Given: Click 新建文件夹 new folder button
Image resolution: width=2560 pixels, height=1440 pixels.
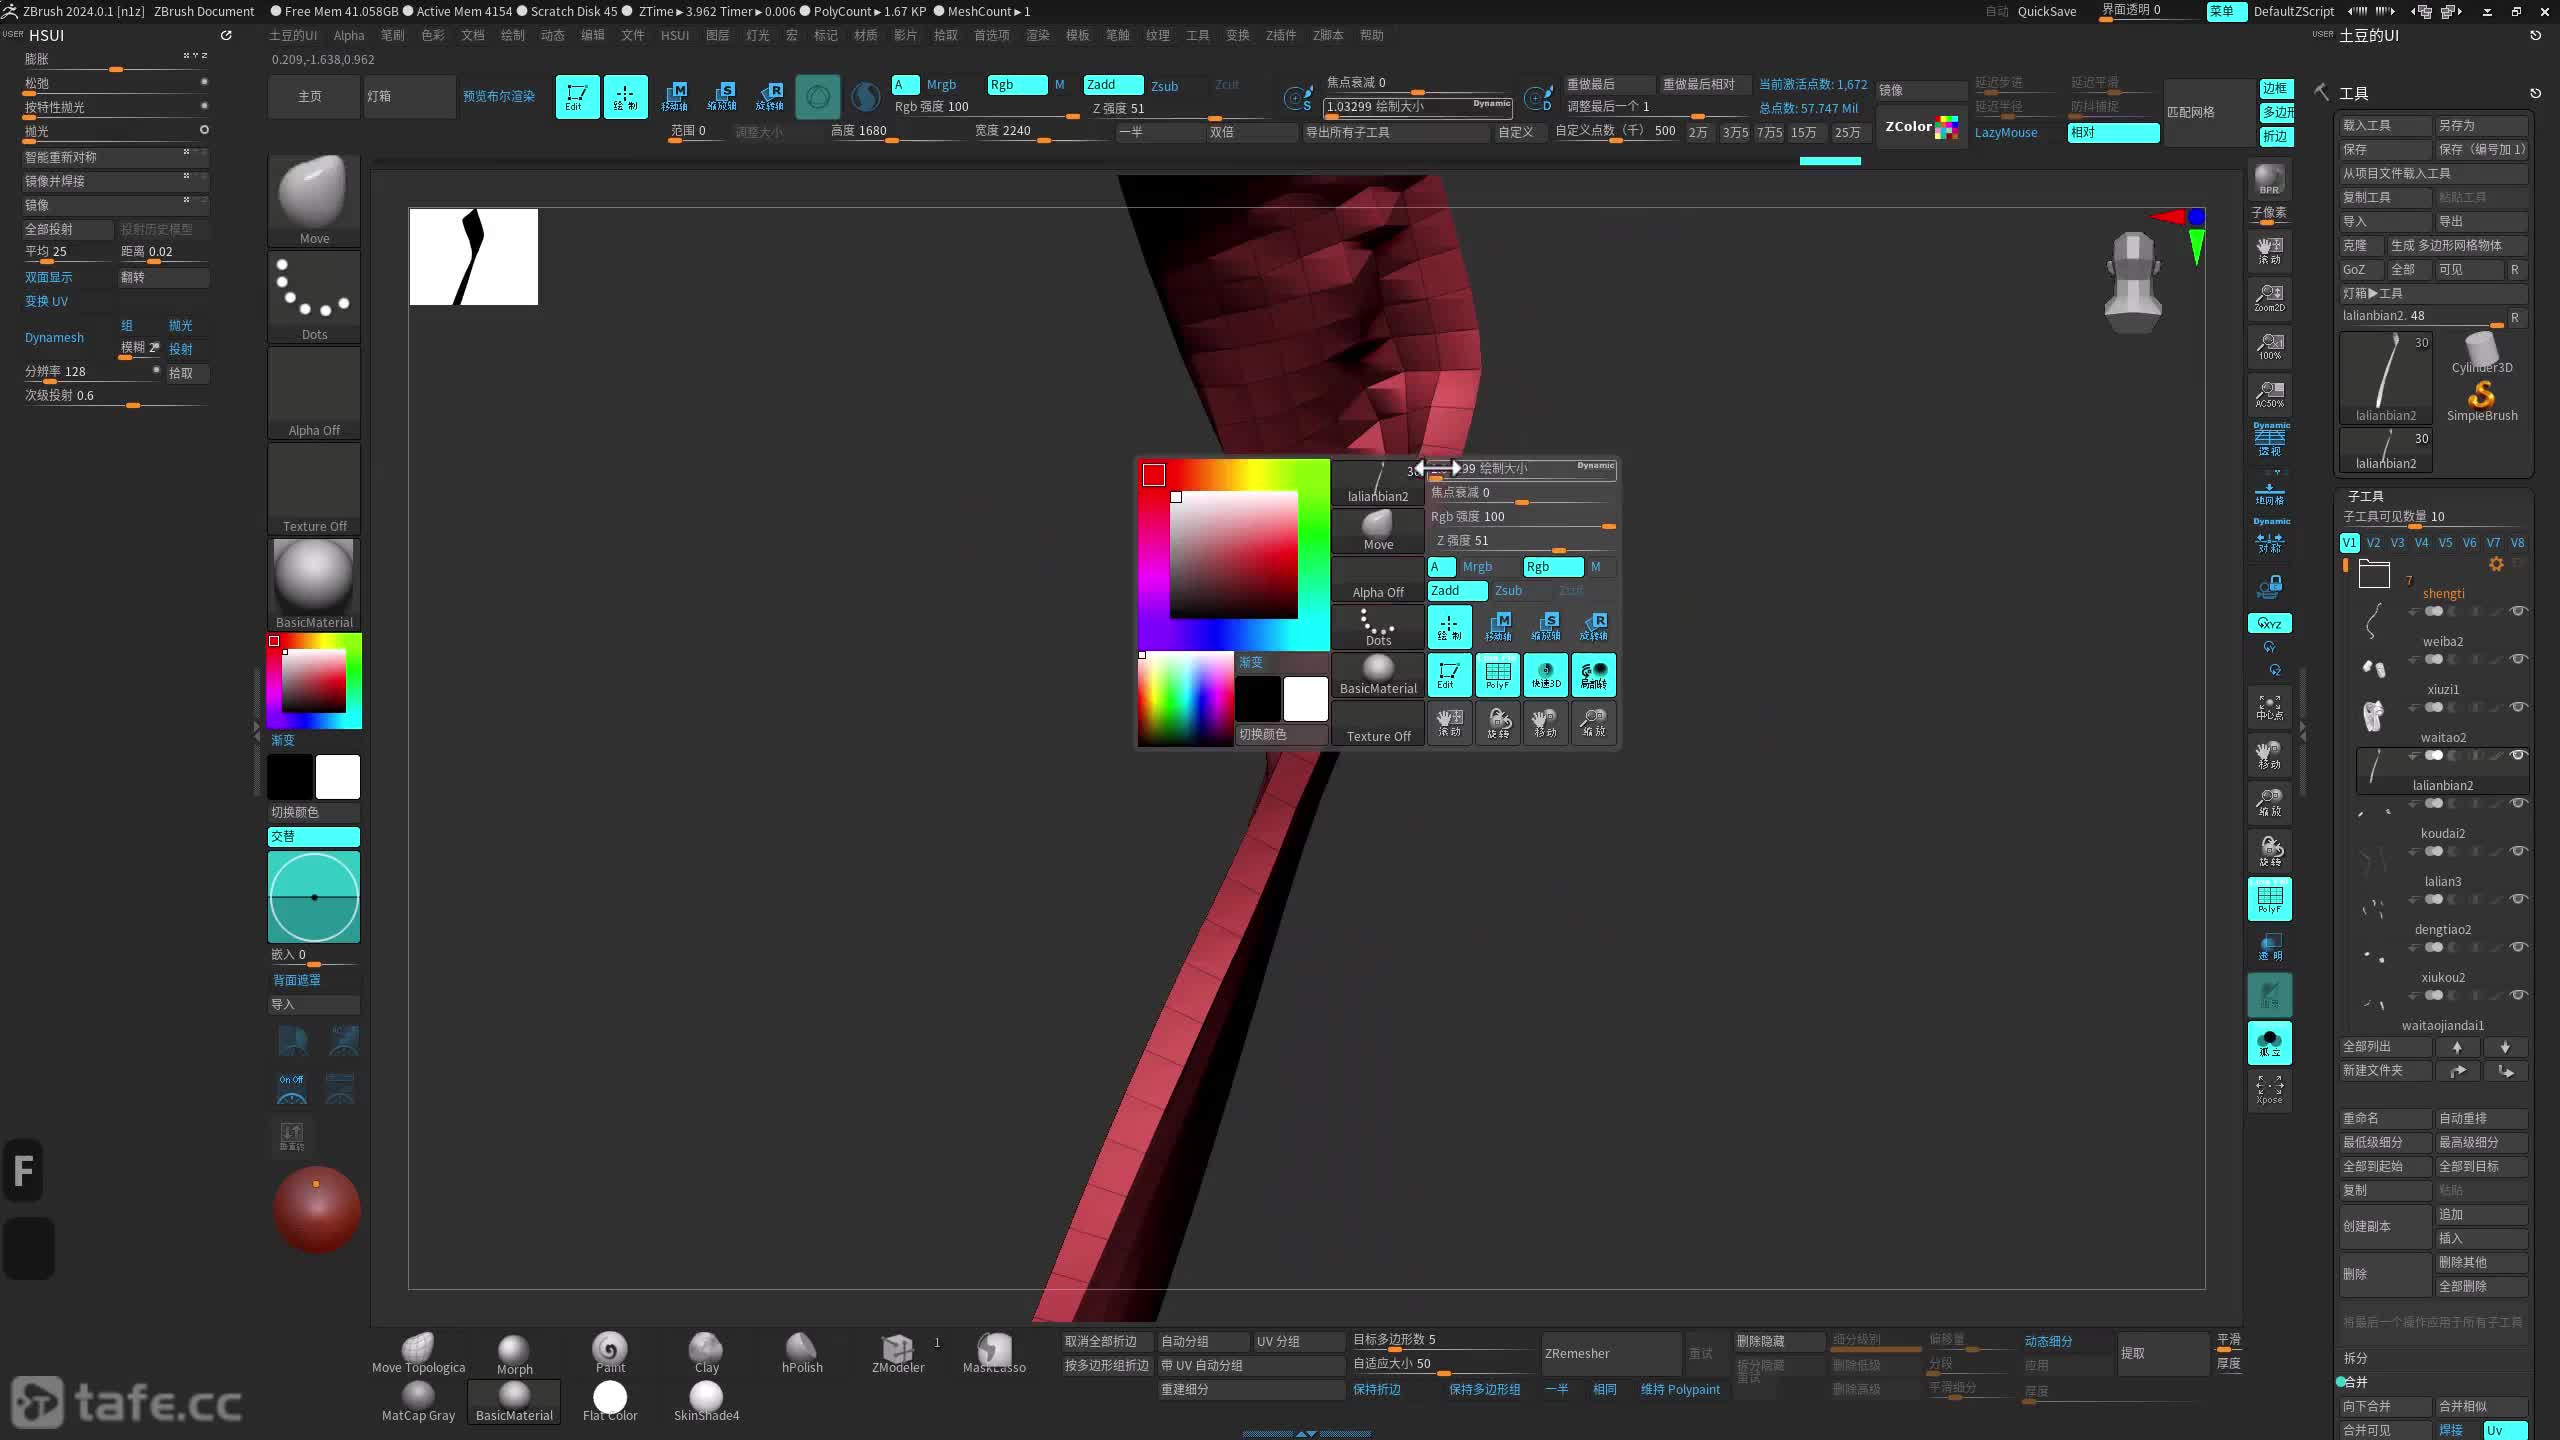Looking at the screenshot, I should pos(2386,1070).
